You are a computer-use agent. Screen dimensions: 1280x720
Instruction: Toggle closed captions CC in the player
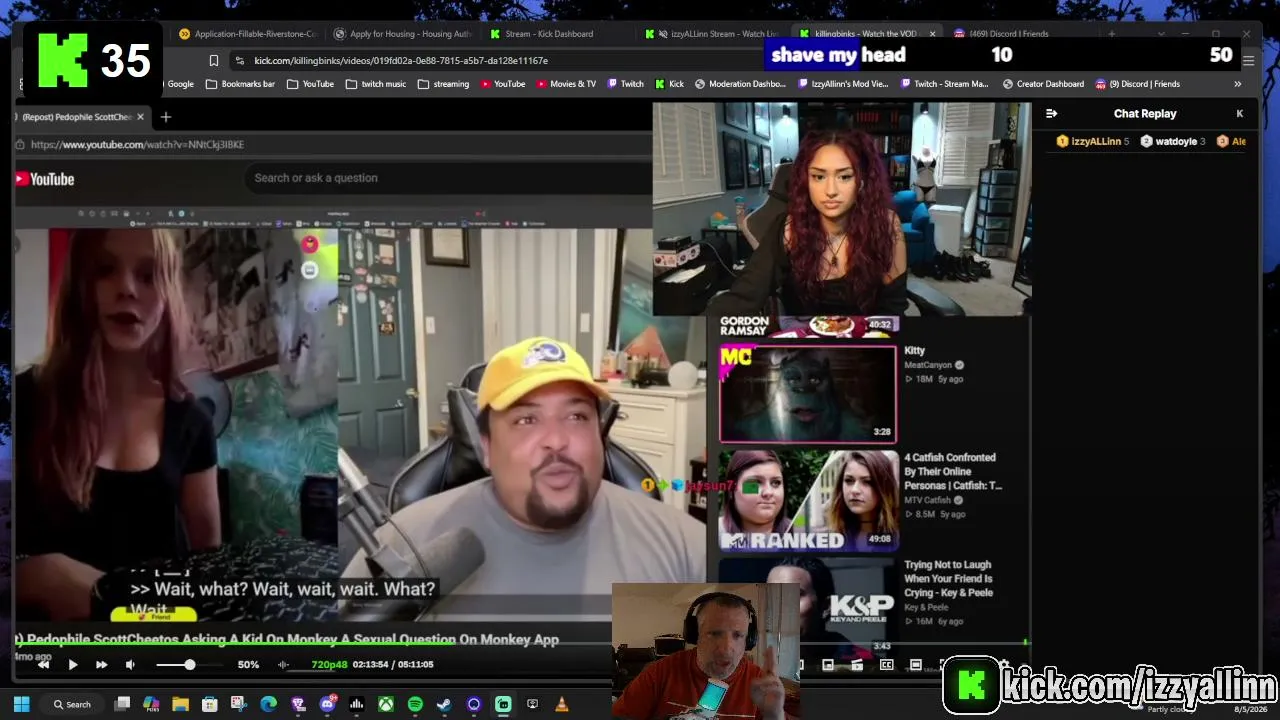(x=886, y=665)
